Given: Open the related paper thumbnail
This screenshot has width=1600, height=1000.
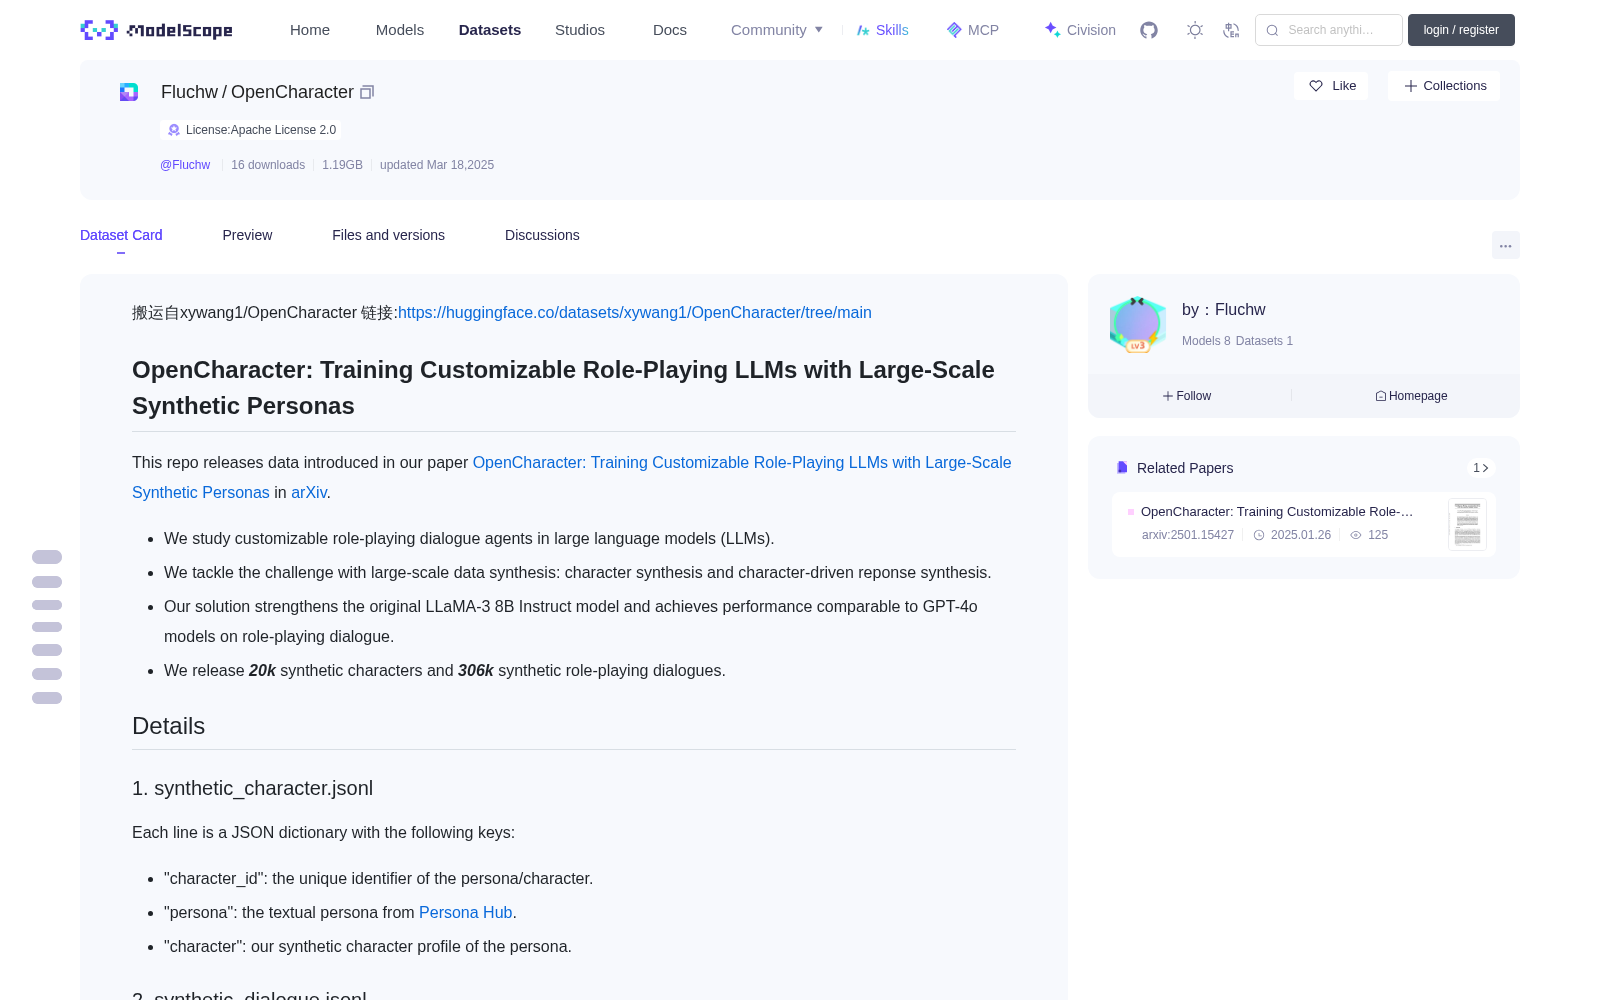Looking at the screenshot, I should tap(1467, 524).
